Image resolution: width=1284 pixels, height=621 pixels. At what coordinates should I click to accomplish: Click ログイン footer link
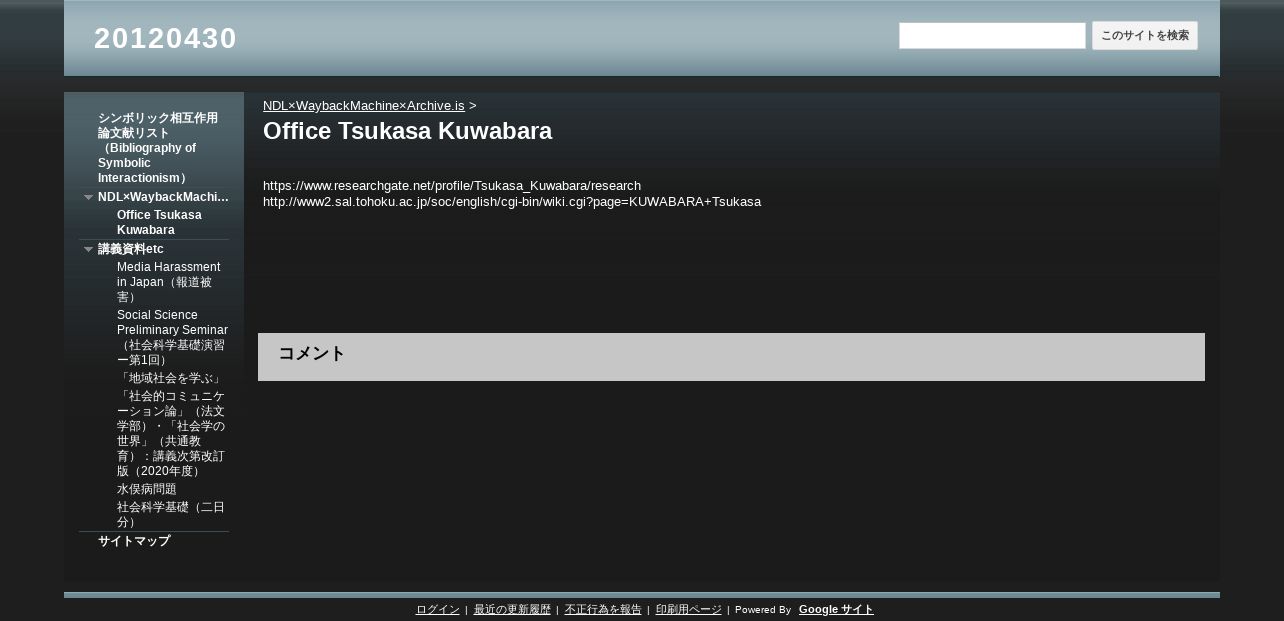438,610
